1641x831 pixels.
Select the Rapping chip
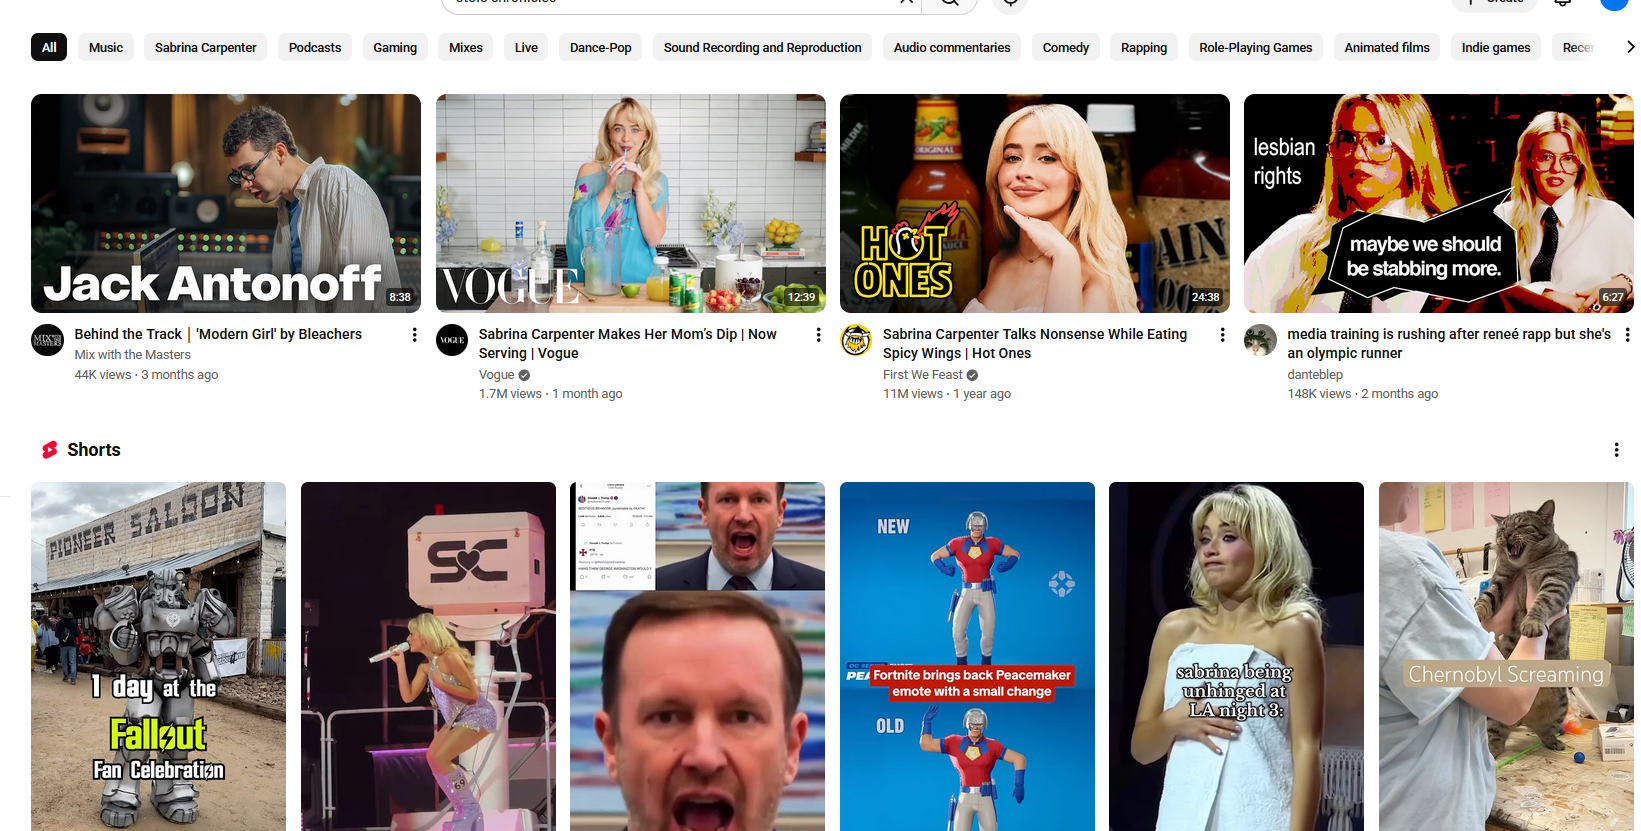click(1144, 47)
